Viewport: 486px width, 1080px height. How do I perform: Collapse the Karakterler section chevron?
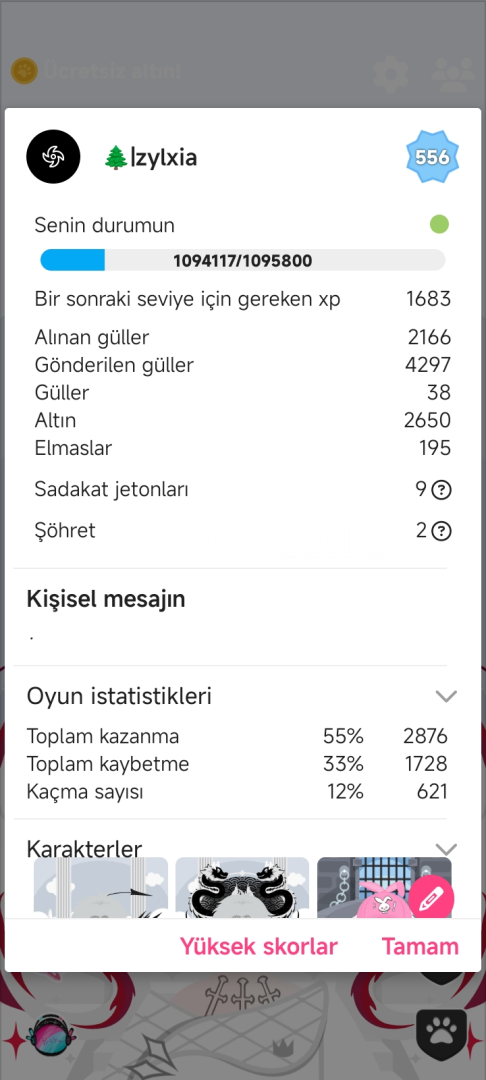click(447, 849)
